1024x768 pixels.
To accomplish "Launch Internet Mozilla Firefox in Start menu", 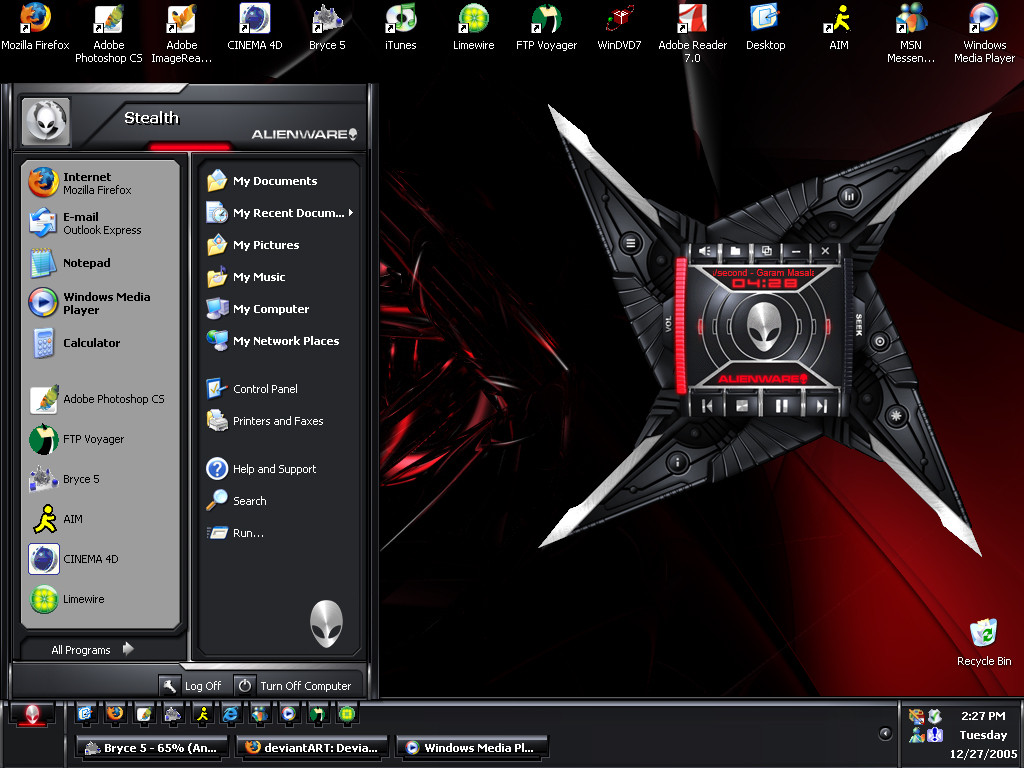I will click(x=101, y=183).
